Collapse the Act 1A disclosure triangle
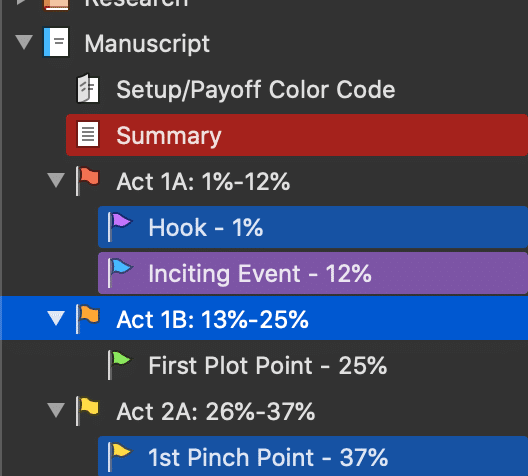This screenshot has width=528, height=476. [56, 180]
